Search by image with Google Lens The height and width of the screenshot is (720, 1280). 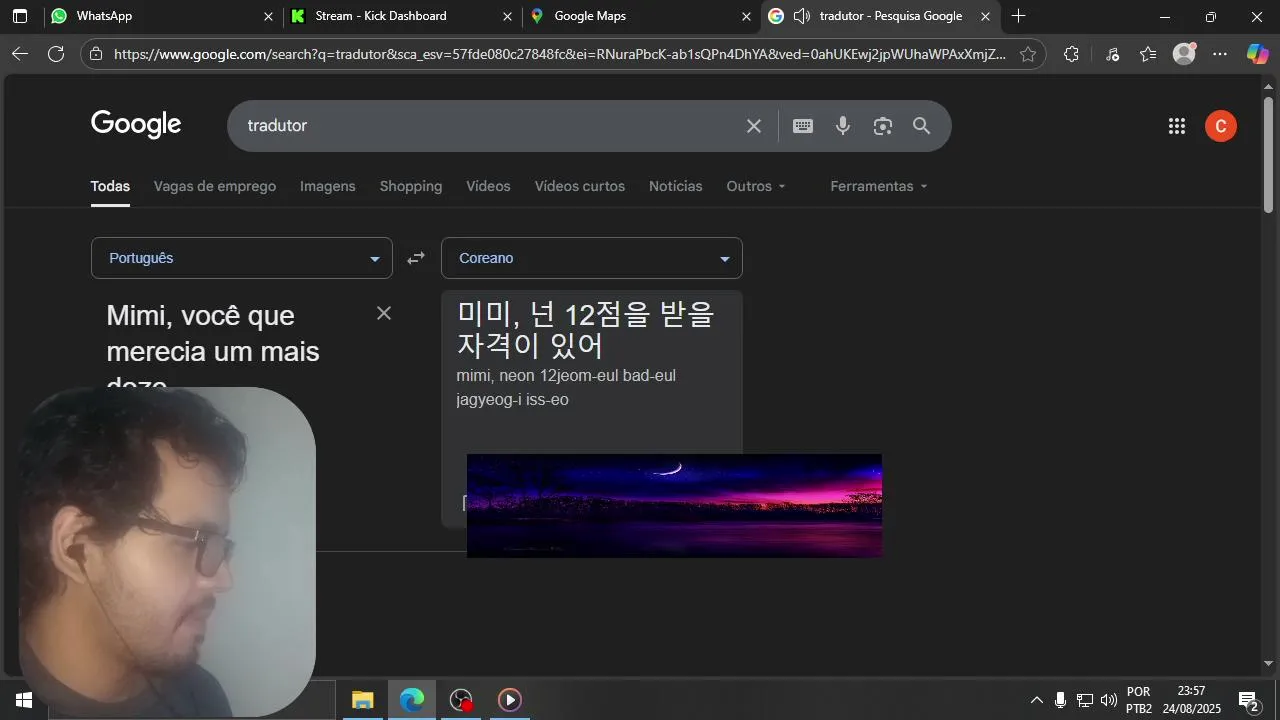coord(882,126)
